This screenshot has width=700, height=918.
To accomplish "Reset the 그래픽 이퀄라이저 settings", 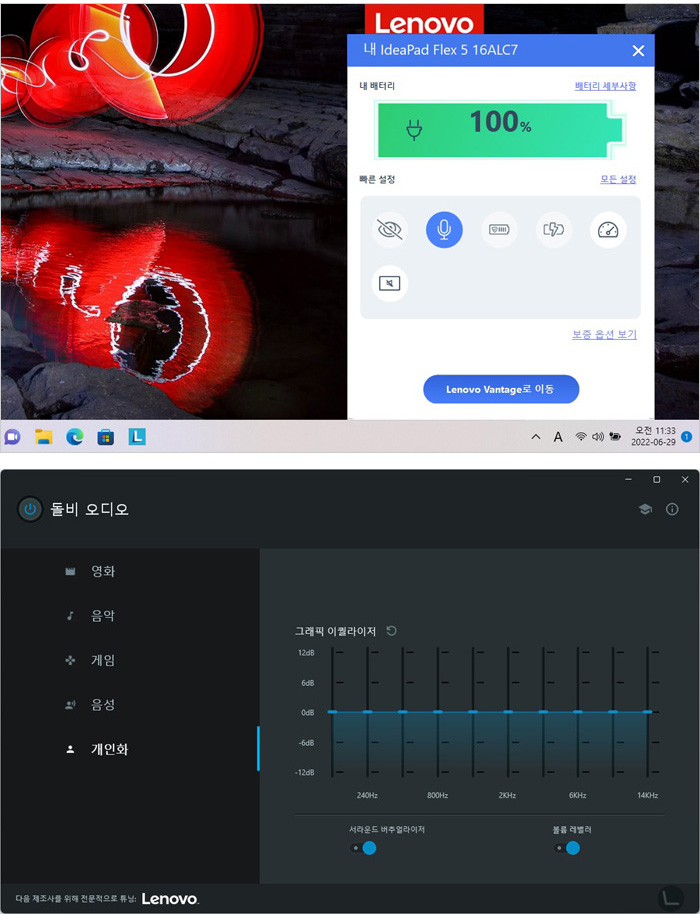I will (x=392, y=631).
